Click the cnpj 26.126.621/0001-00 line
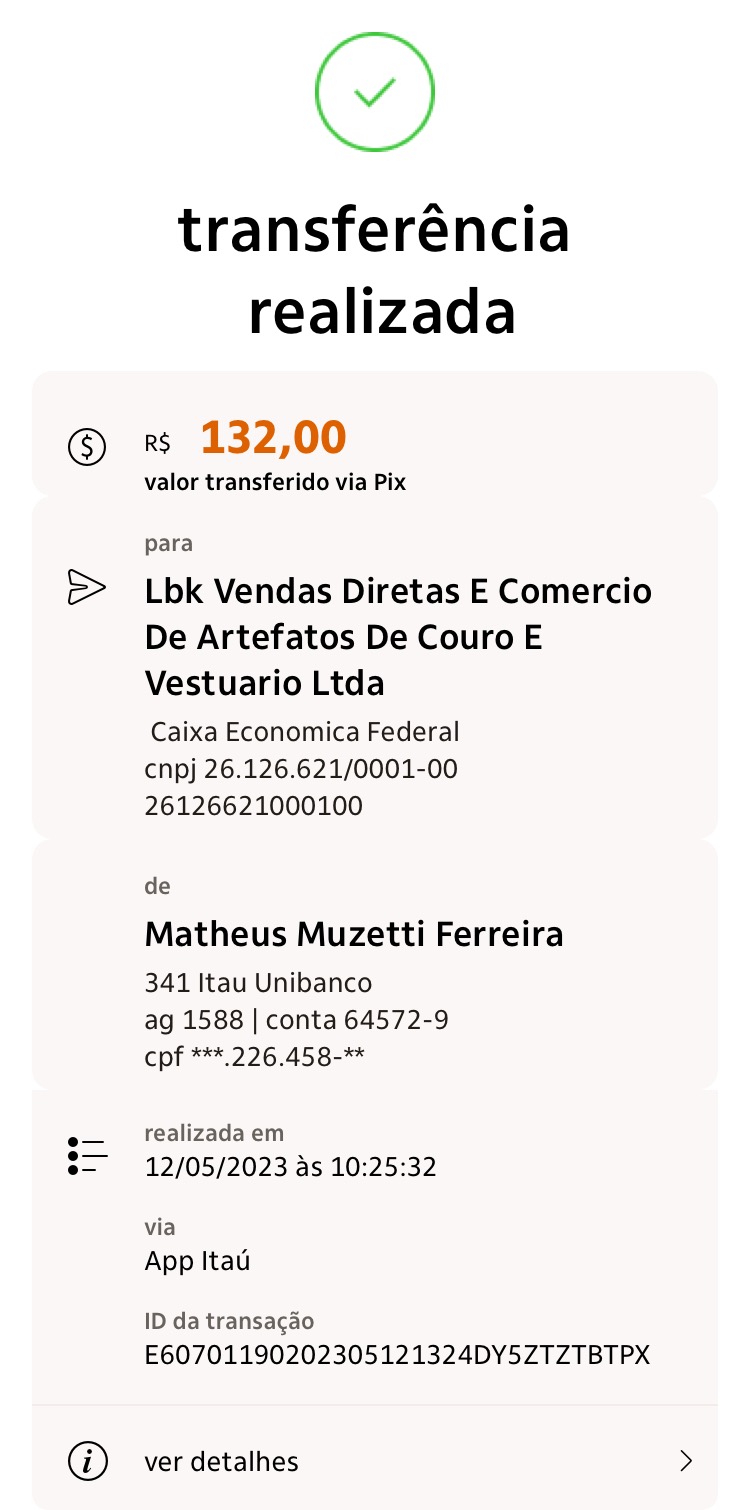This screenshot has width=750, height=1510. 301,769
